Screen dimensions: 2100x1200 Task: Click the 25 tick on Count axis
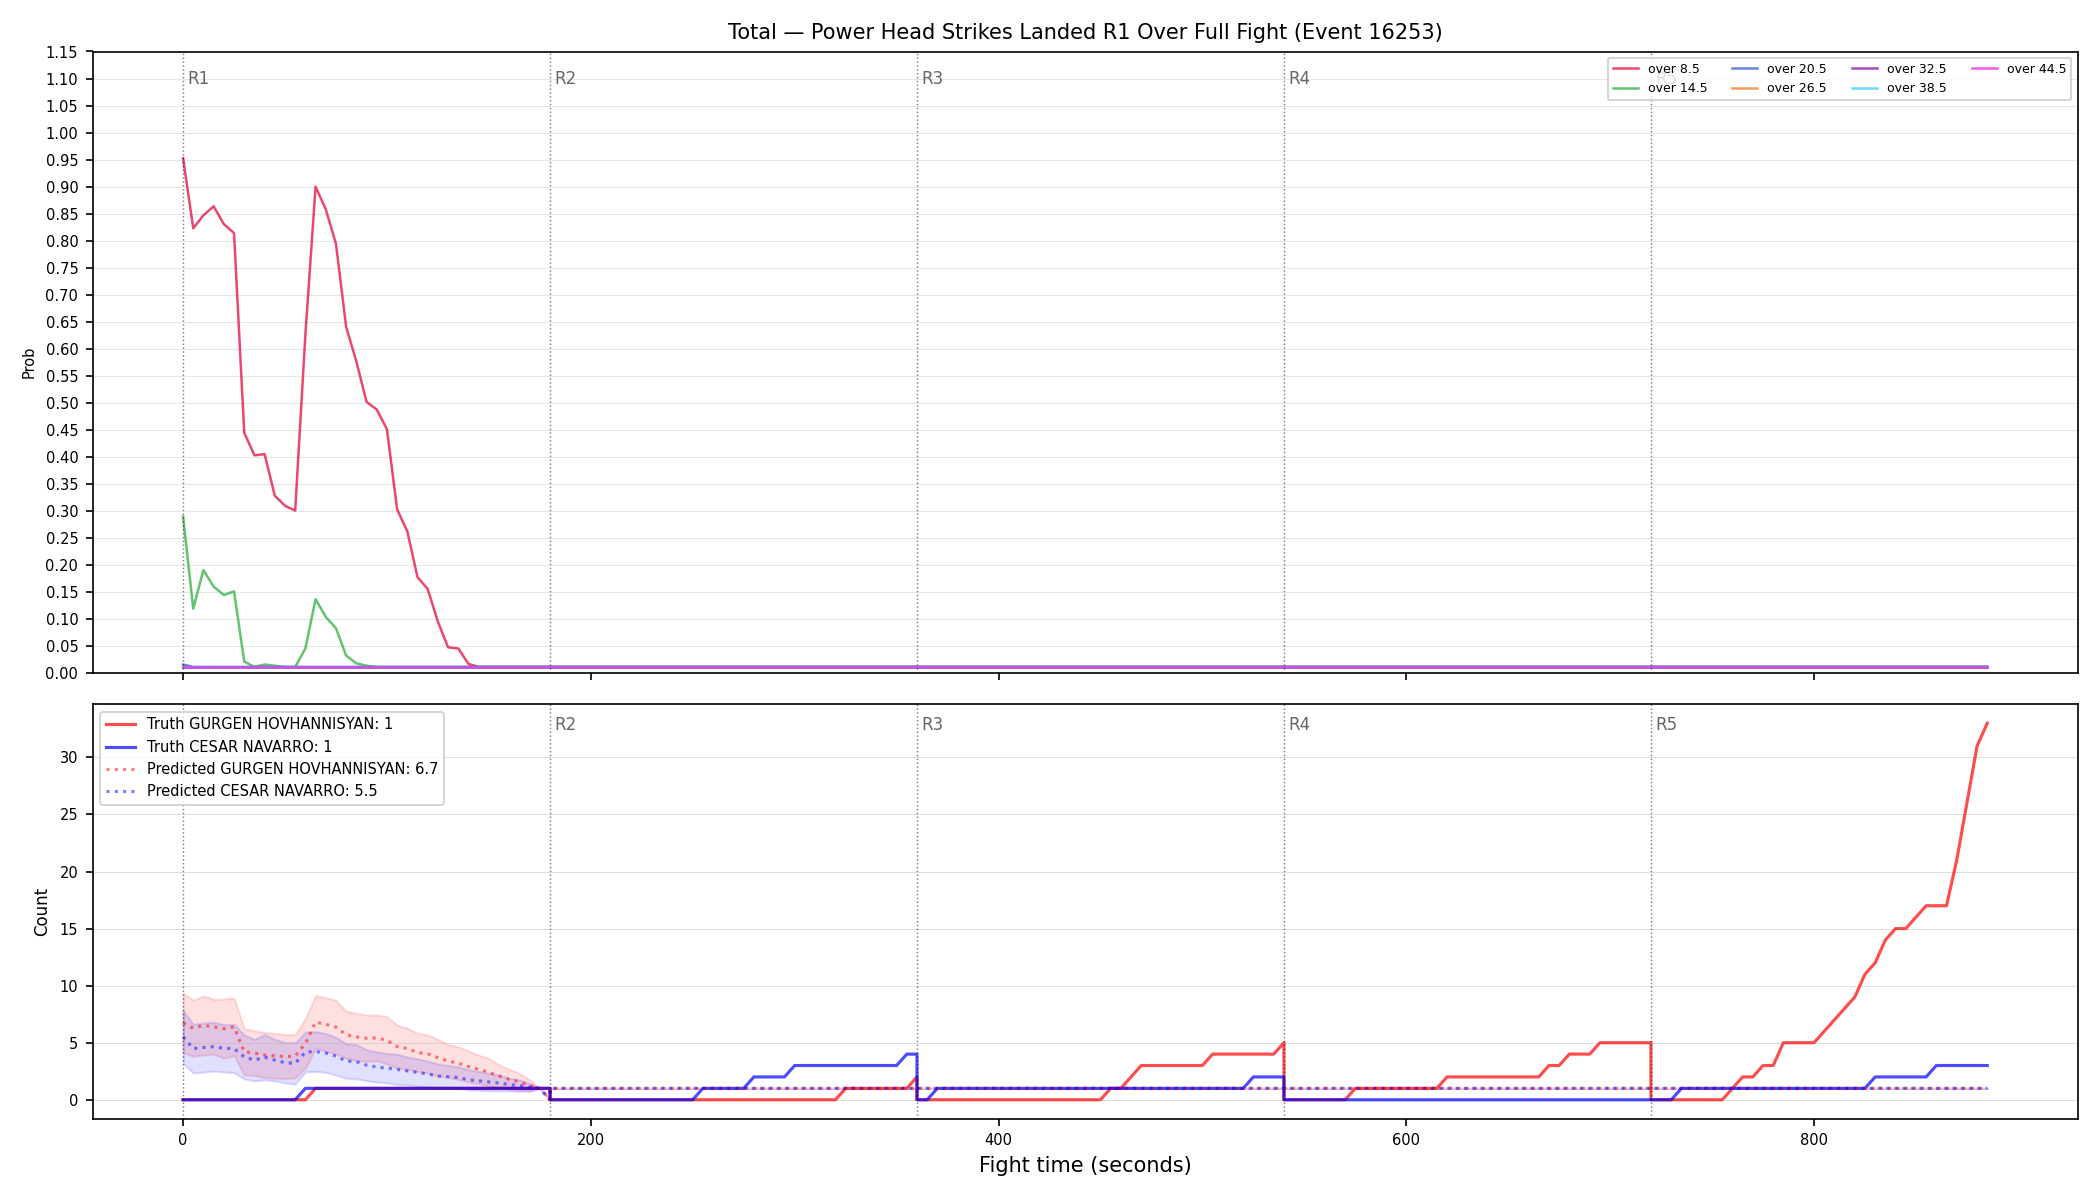pyautogui.click(x=68, y=815)
